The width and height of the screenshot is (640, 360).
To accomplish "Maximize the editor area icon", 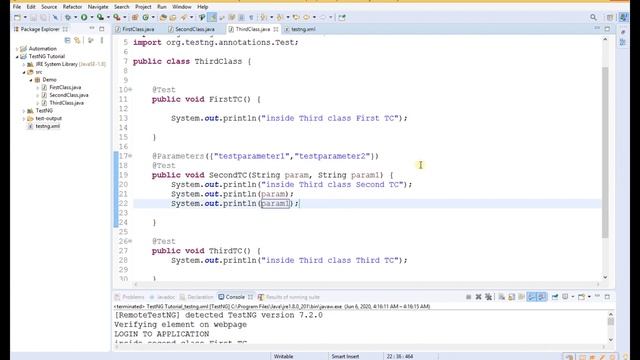I will point(607,29).
